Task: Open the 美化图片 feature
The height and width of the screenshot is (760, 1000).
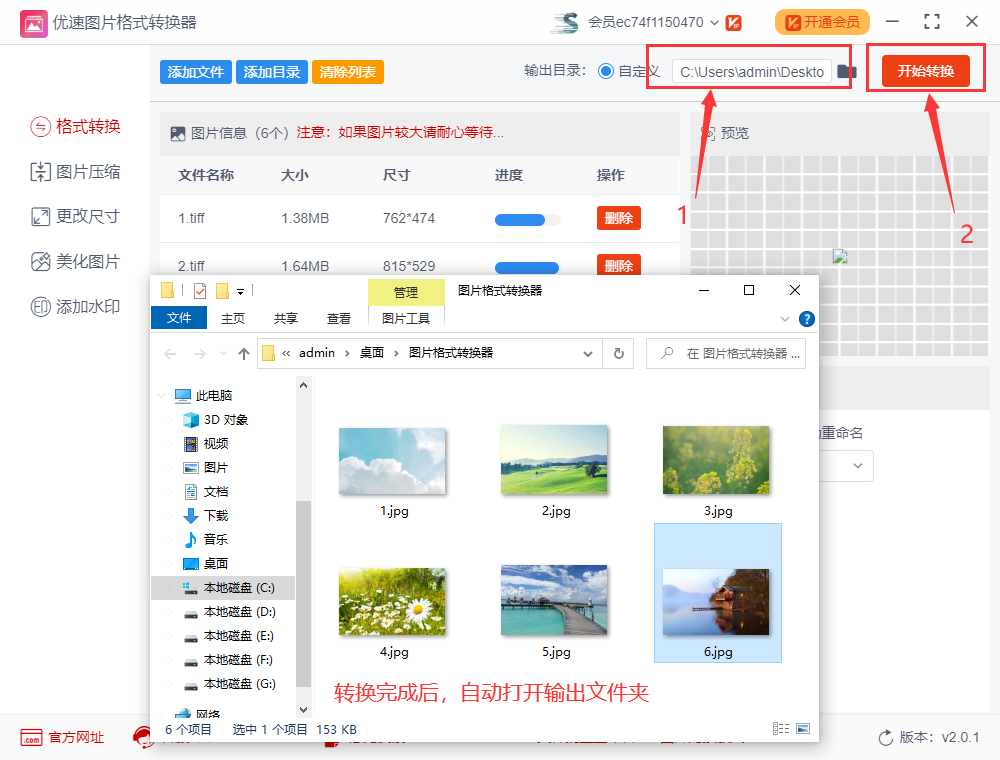Action: point(75,262)
